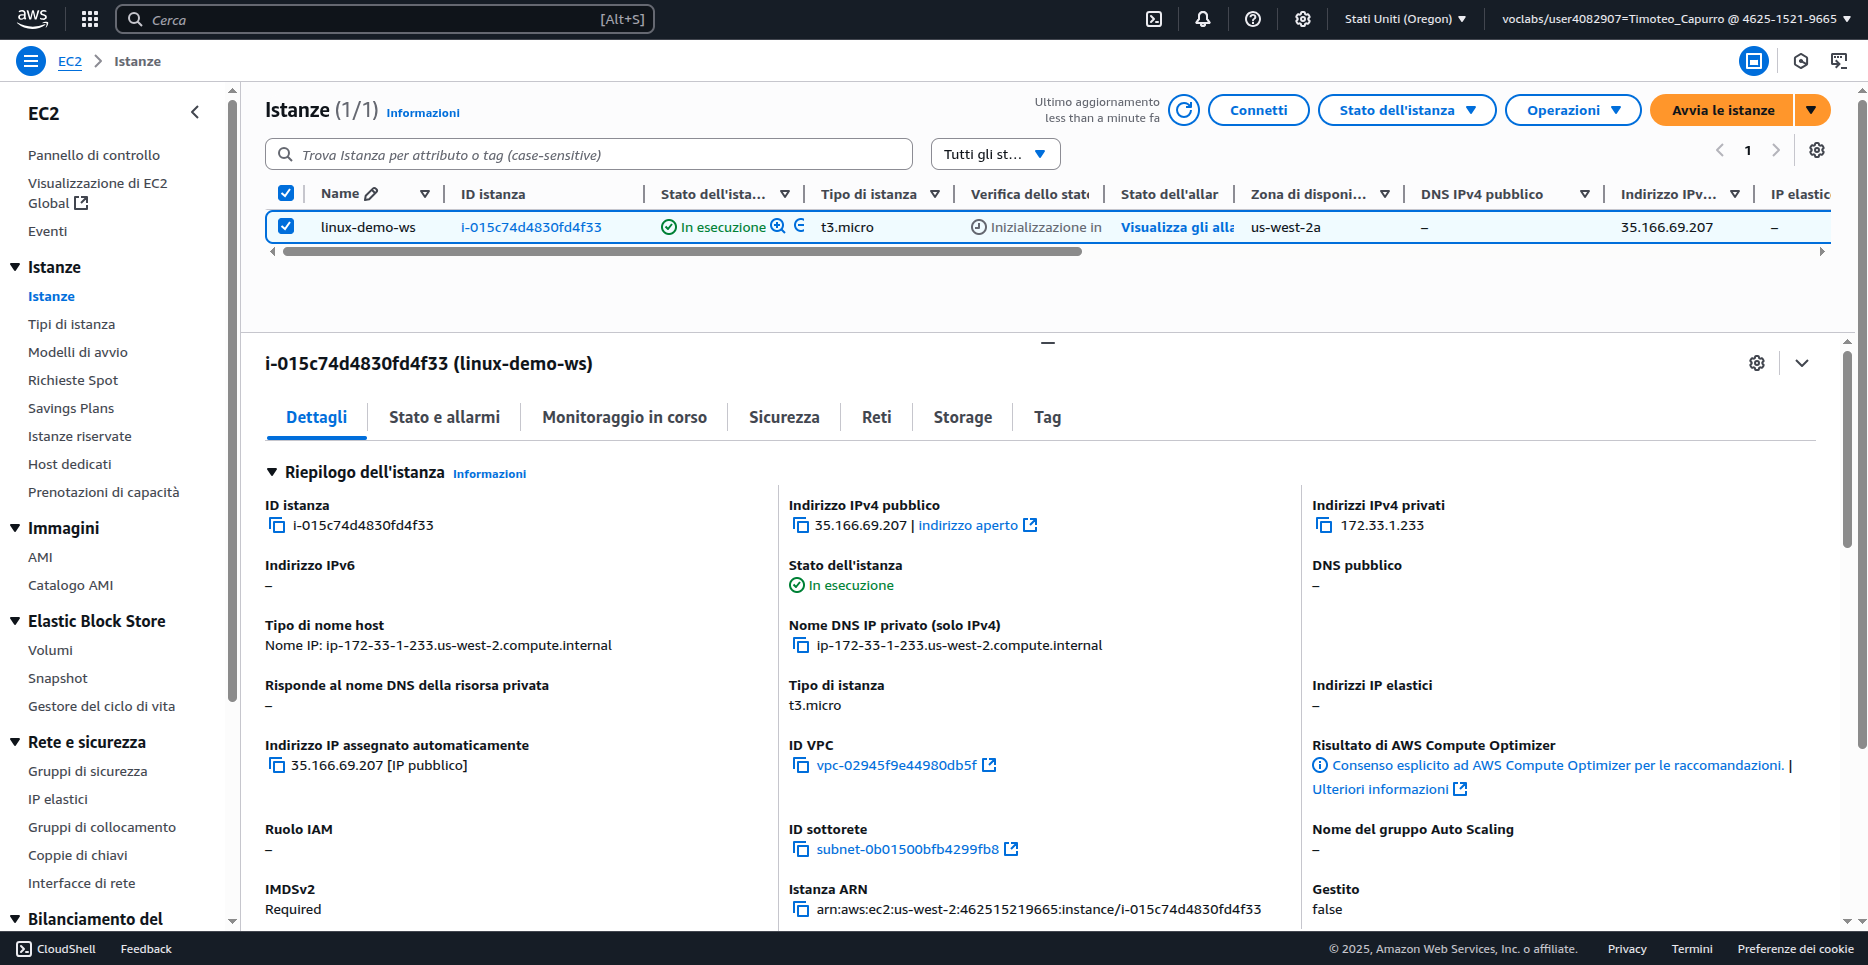Uncheck the linux-demo-ws row checkbox
The width and height of the screenshot is (1868, 965).
click(286, 226)
